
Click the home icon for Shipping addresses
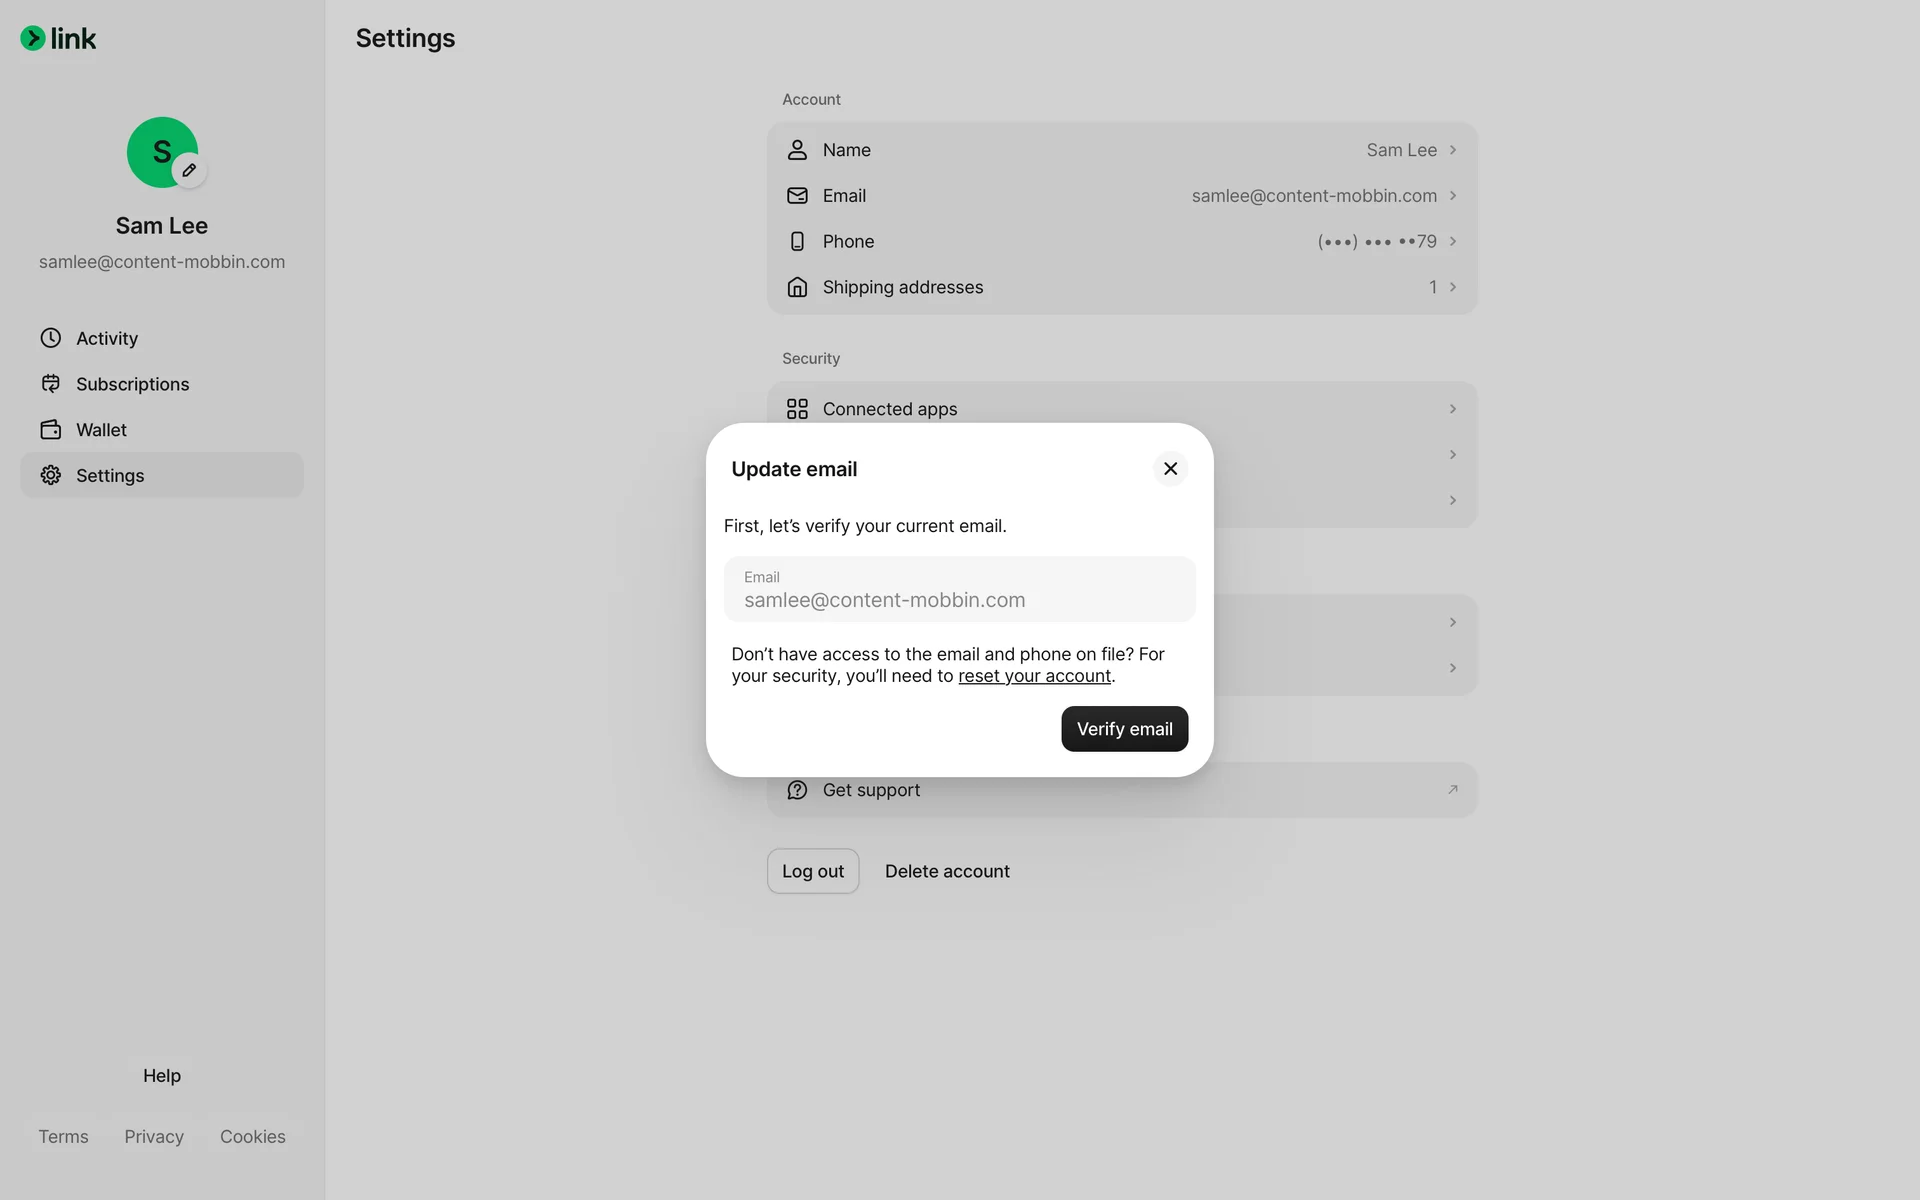pos(797,287)
